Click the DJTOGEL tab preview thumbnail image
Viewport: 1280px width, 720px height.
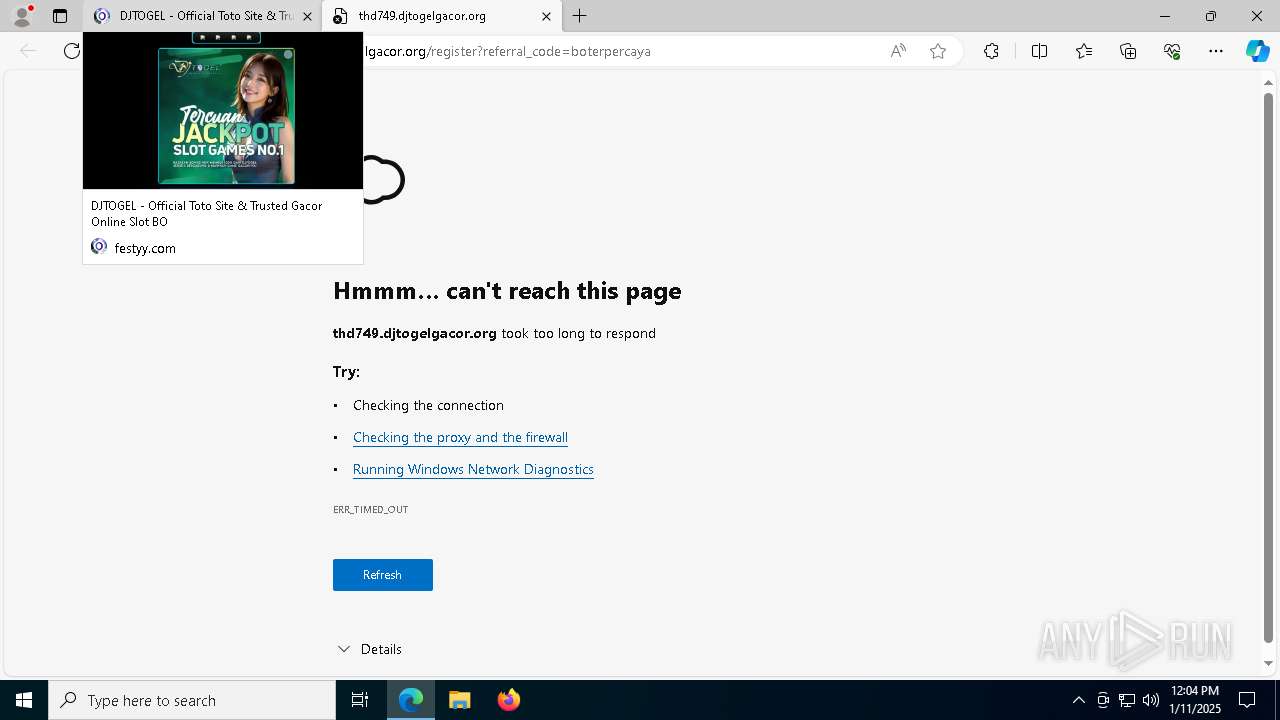(x=223, y=110)
